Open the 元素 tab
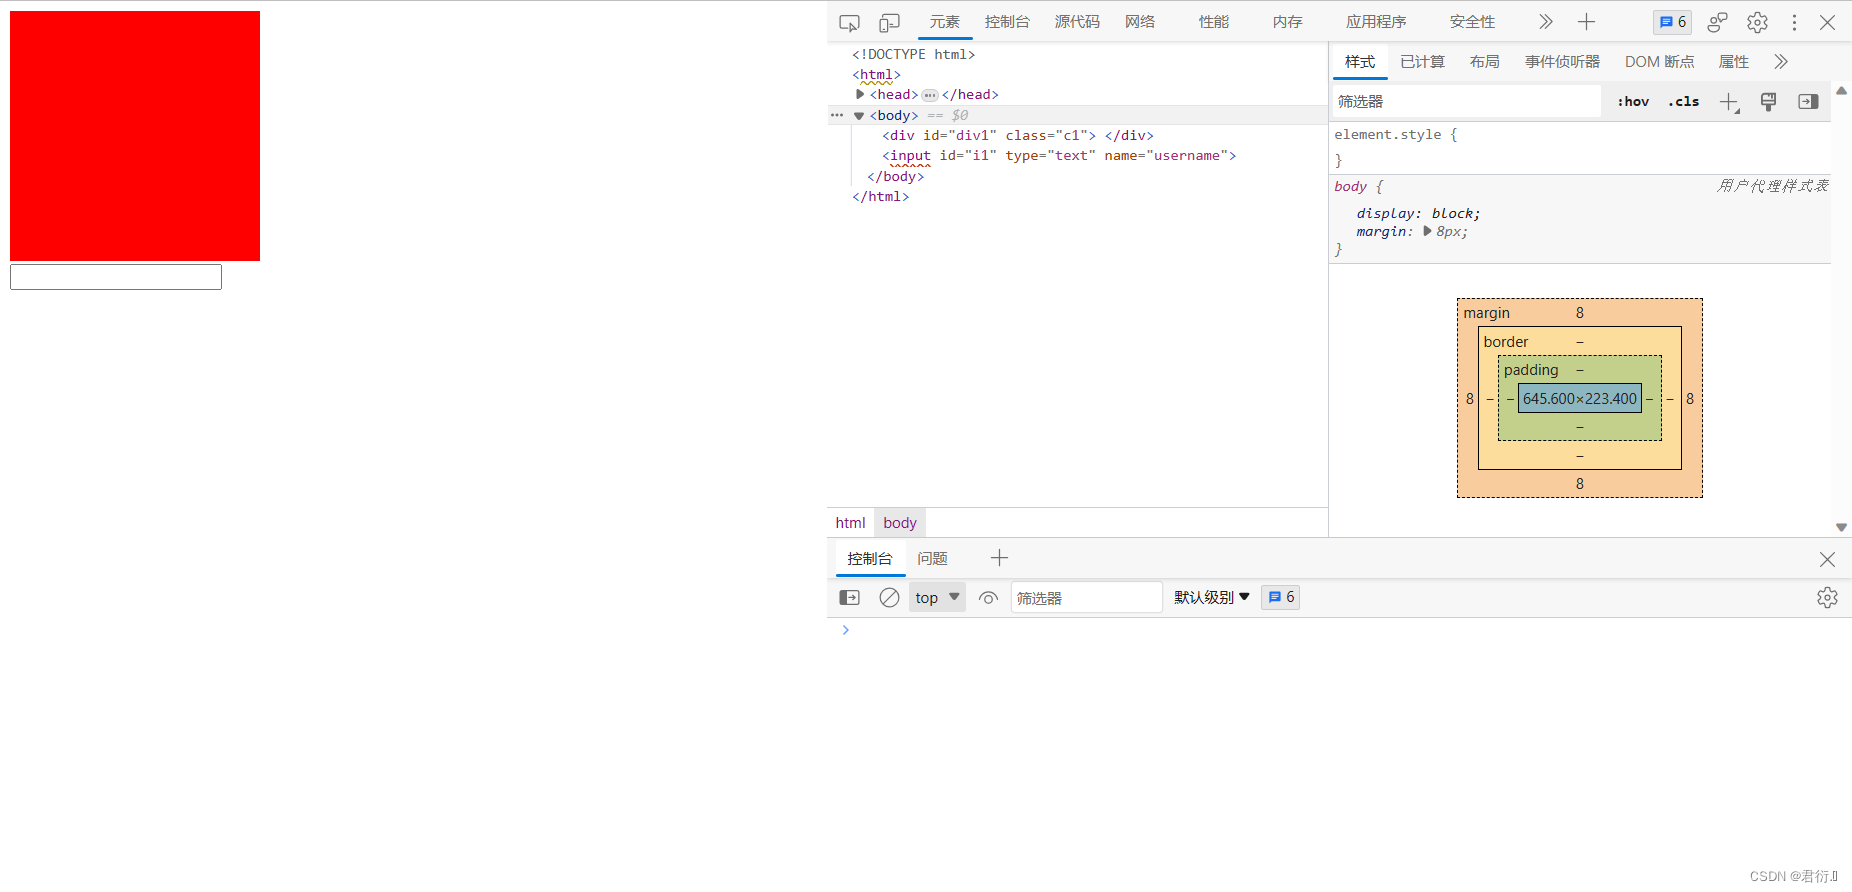This screenshot has width=1852, height=892. 945,22
